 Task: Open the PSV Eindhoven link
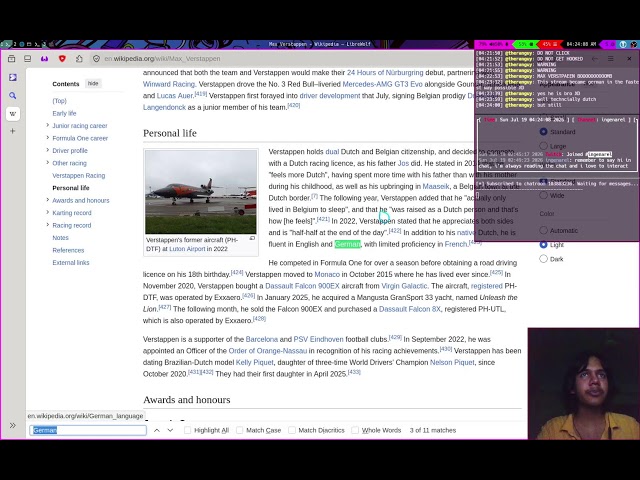coord(318,339)
